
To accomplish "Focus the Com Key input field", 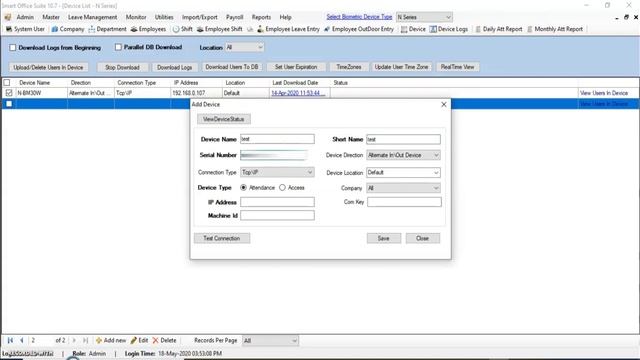I will coord(404,202).
